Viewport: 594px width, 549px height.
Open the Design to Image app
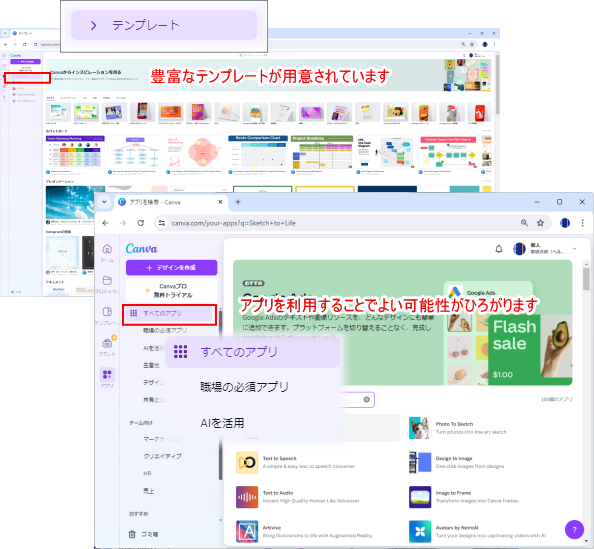pos(456,462)
